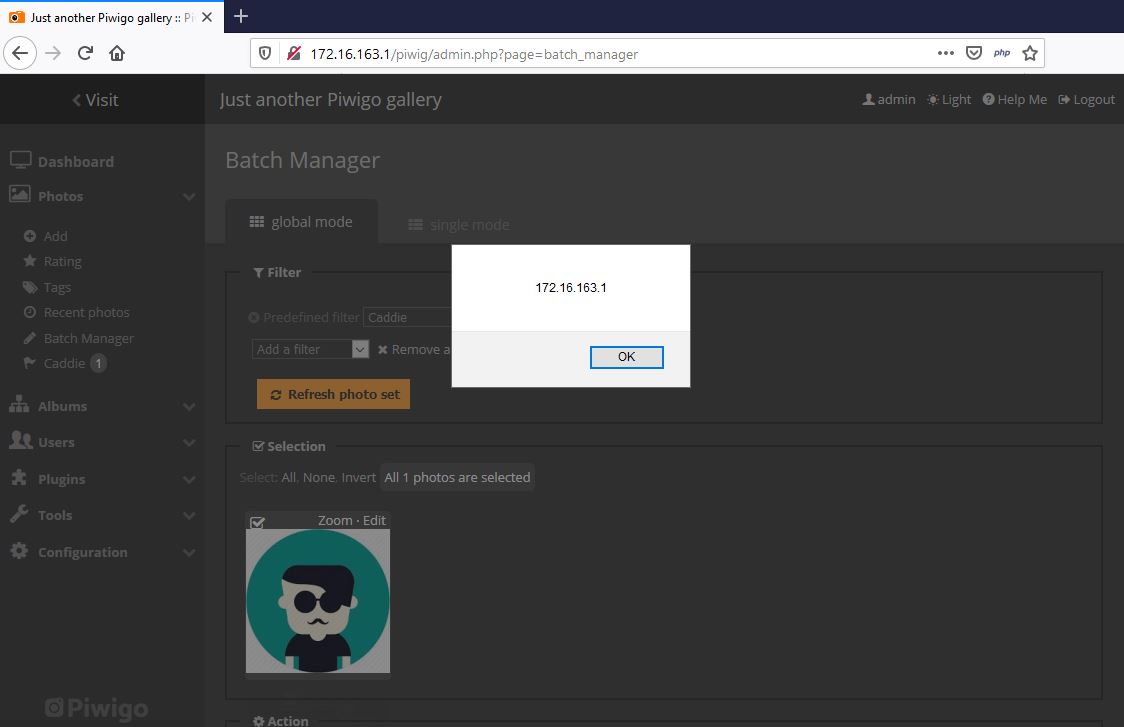The width and height of the screenshot is (1124, 727).
Task: Click the browser Back arrow
Action: pyautogui.click(x=20, y=53)
